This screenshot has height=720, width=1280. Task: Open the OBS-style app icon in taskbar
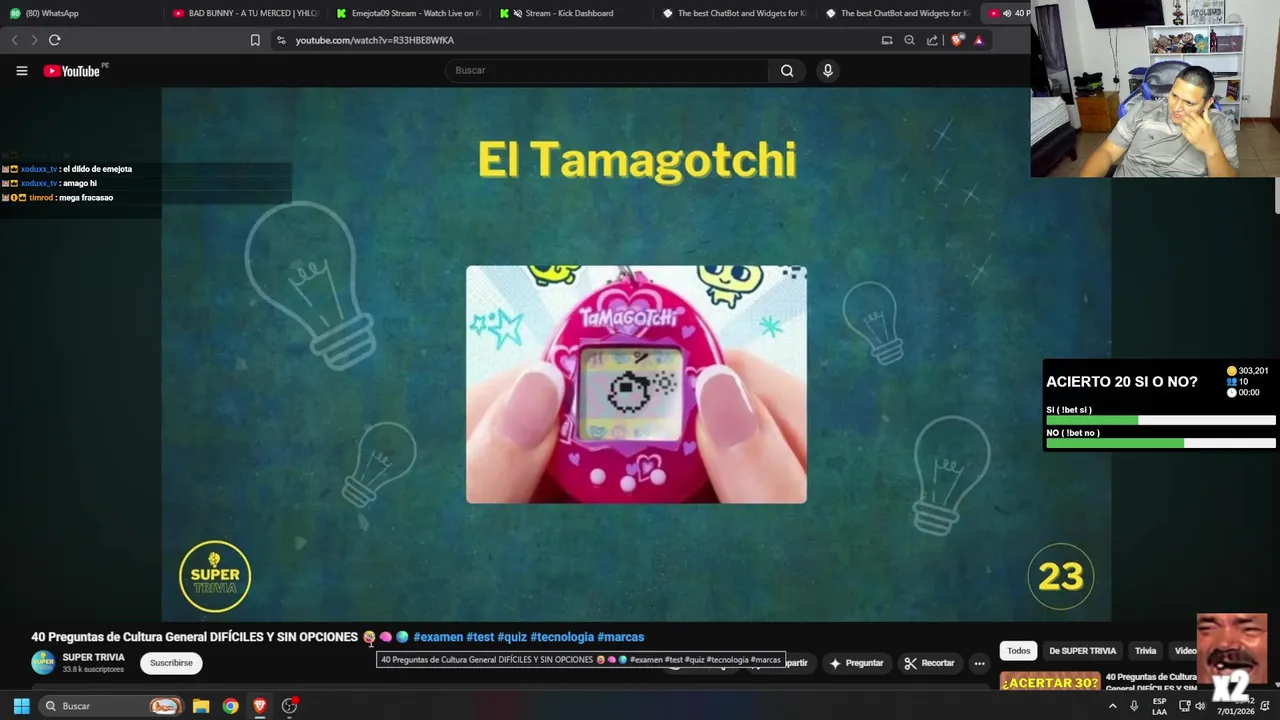point(290,706)
